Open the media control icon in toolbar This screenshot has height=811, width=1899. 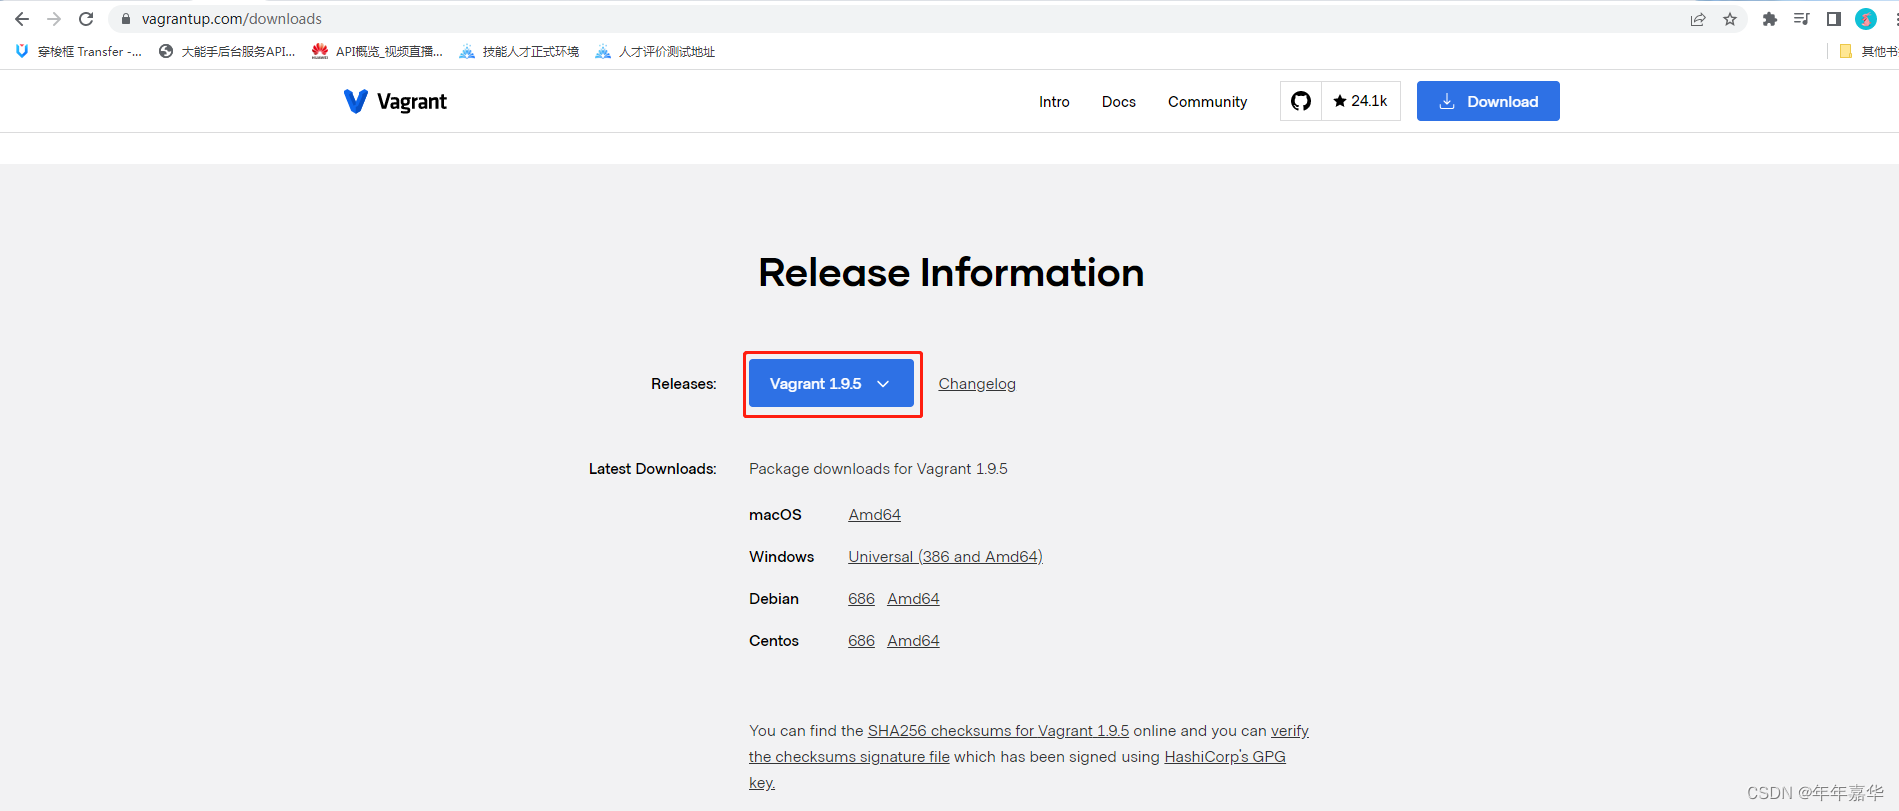click(1802, 19)
